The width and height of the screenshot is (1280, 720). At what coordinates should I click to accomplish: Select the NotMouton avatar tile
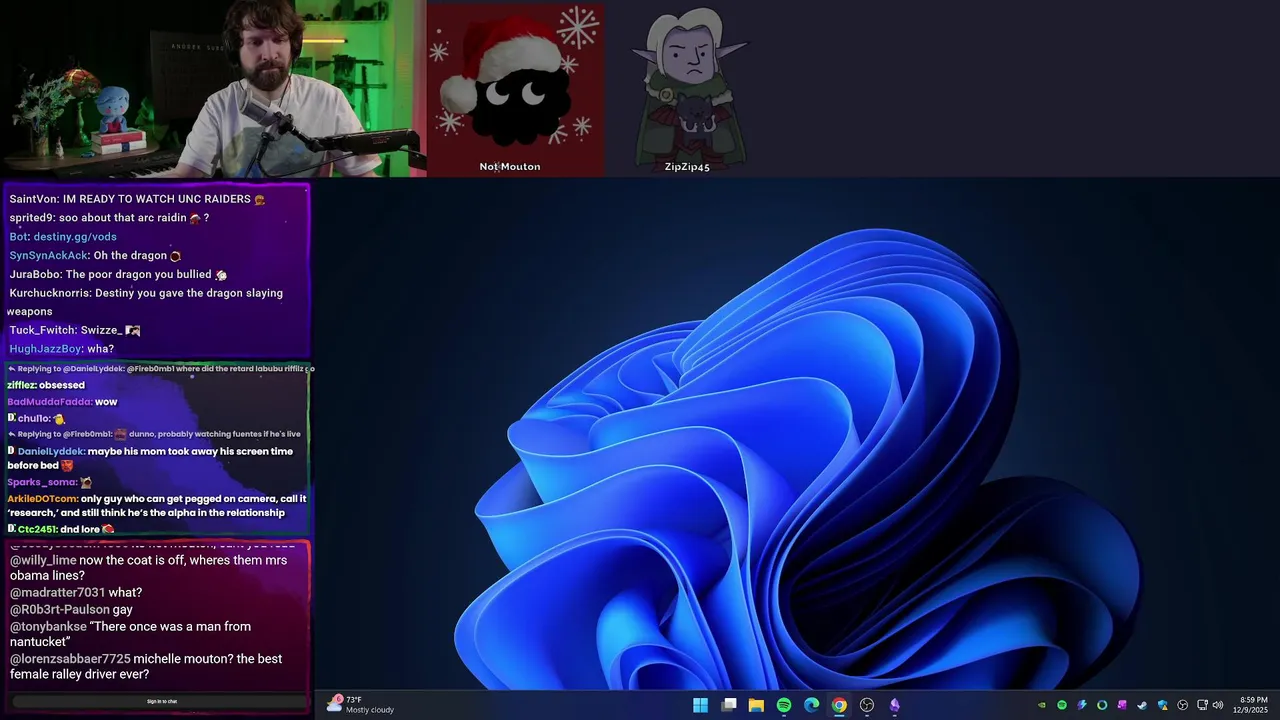click(x=515, y=89)
